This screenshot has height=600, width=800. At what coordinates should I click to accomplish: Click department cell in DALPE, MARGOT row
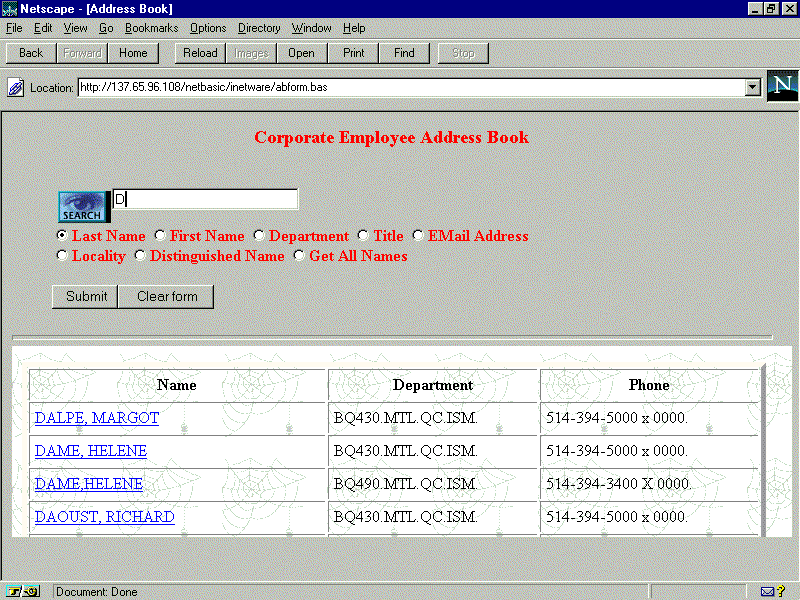[x=433, y=418]
